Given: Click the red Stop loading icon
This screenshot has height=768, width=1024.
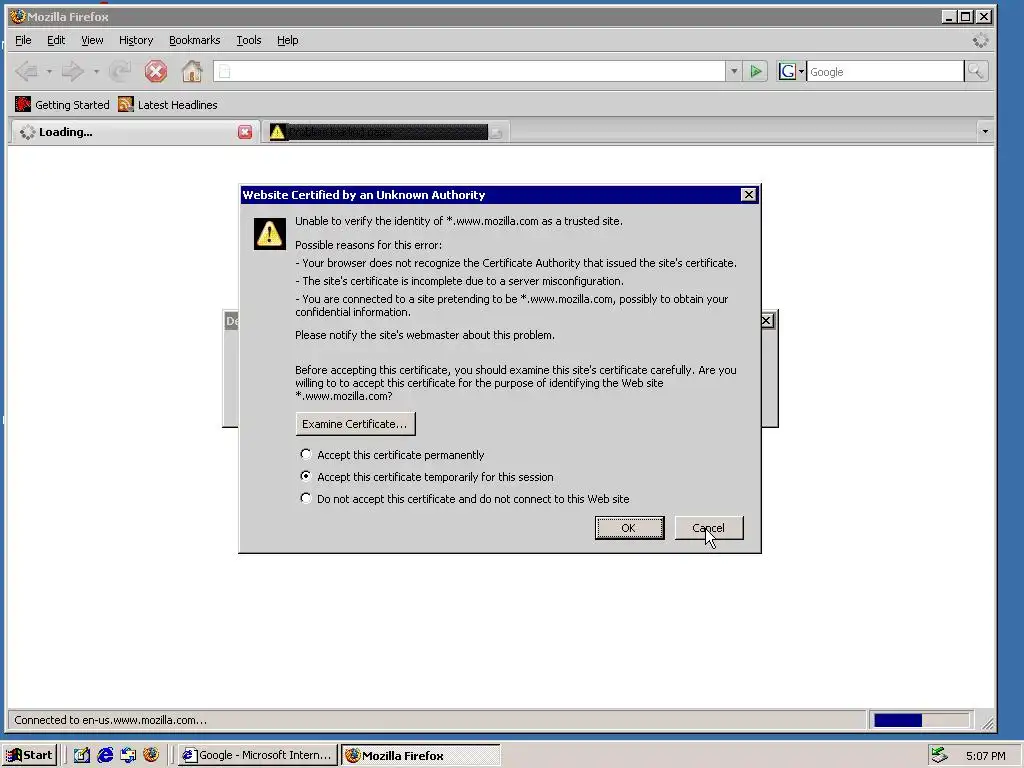Looking at the screenshot, I should (155, 71).
